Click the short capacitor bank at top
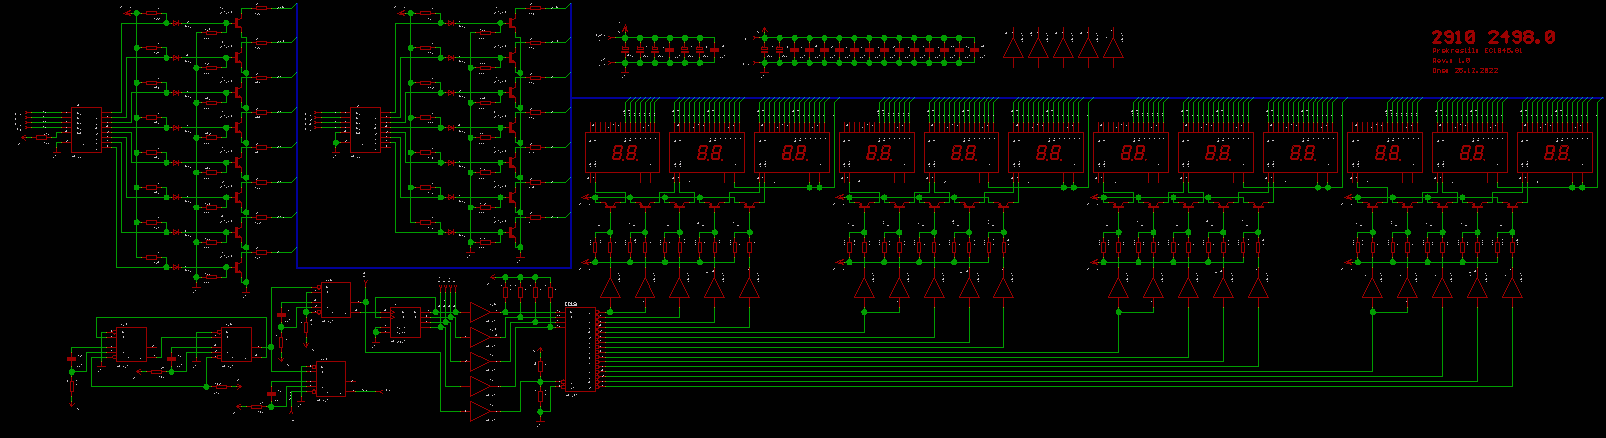The image size is (1606, 438). 670,48
